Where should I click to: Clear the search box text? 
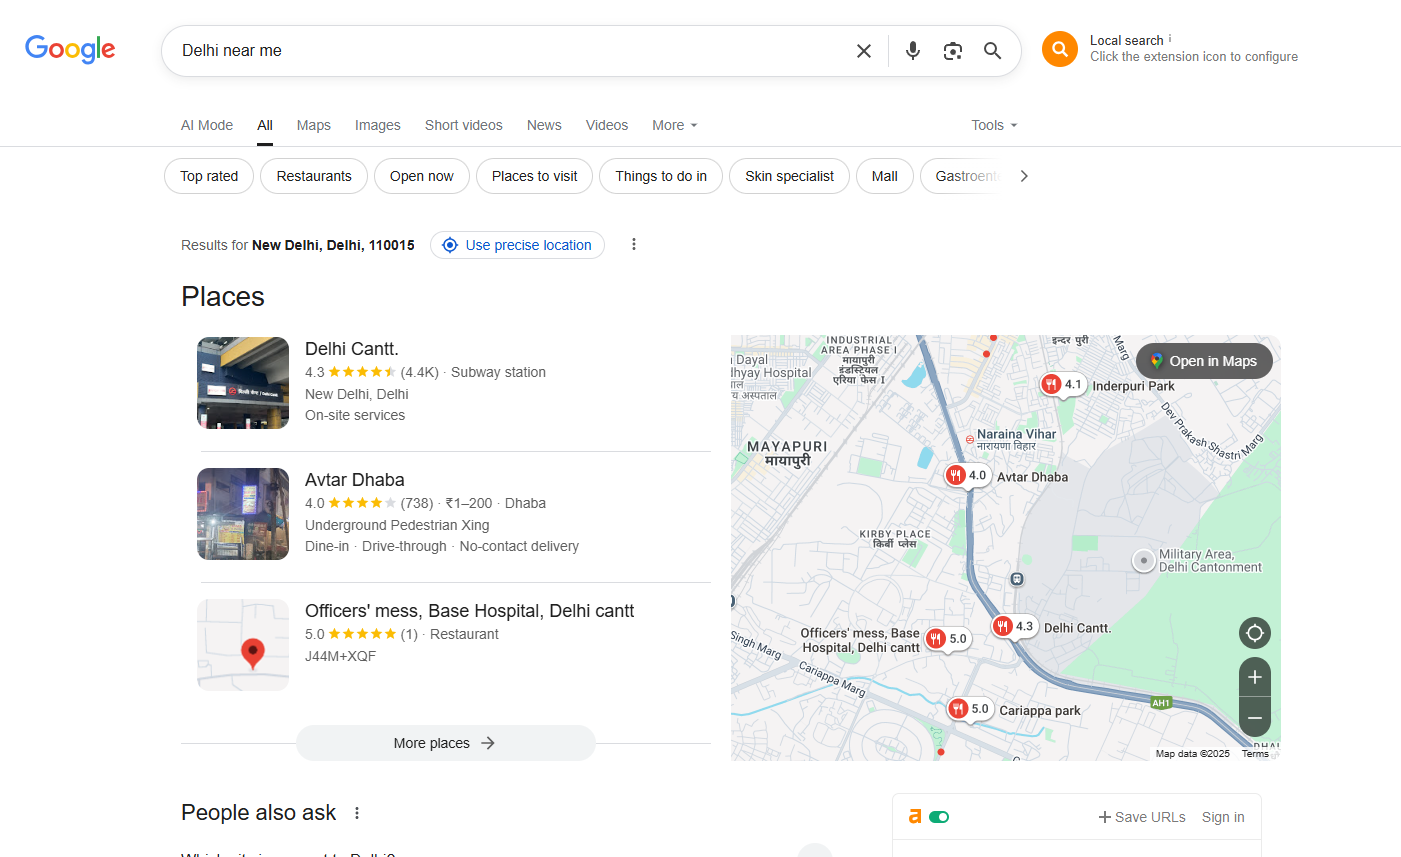pyautogui.click(x=864, y=51)
